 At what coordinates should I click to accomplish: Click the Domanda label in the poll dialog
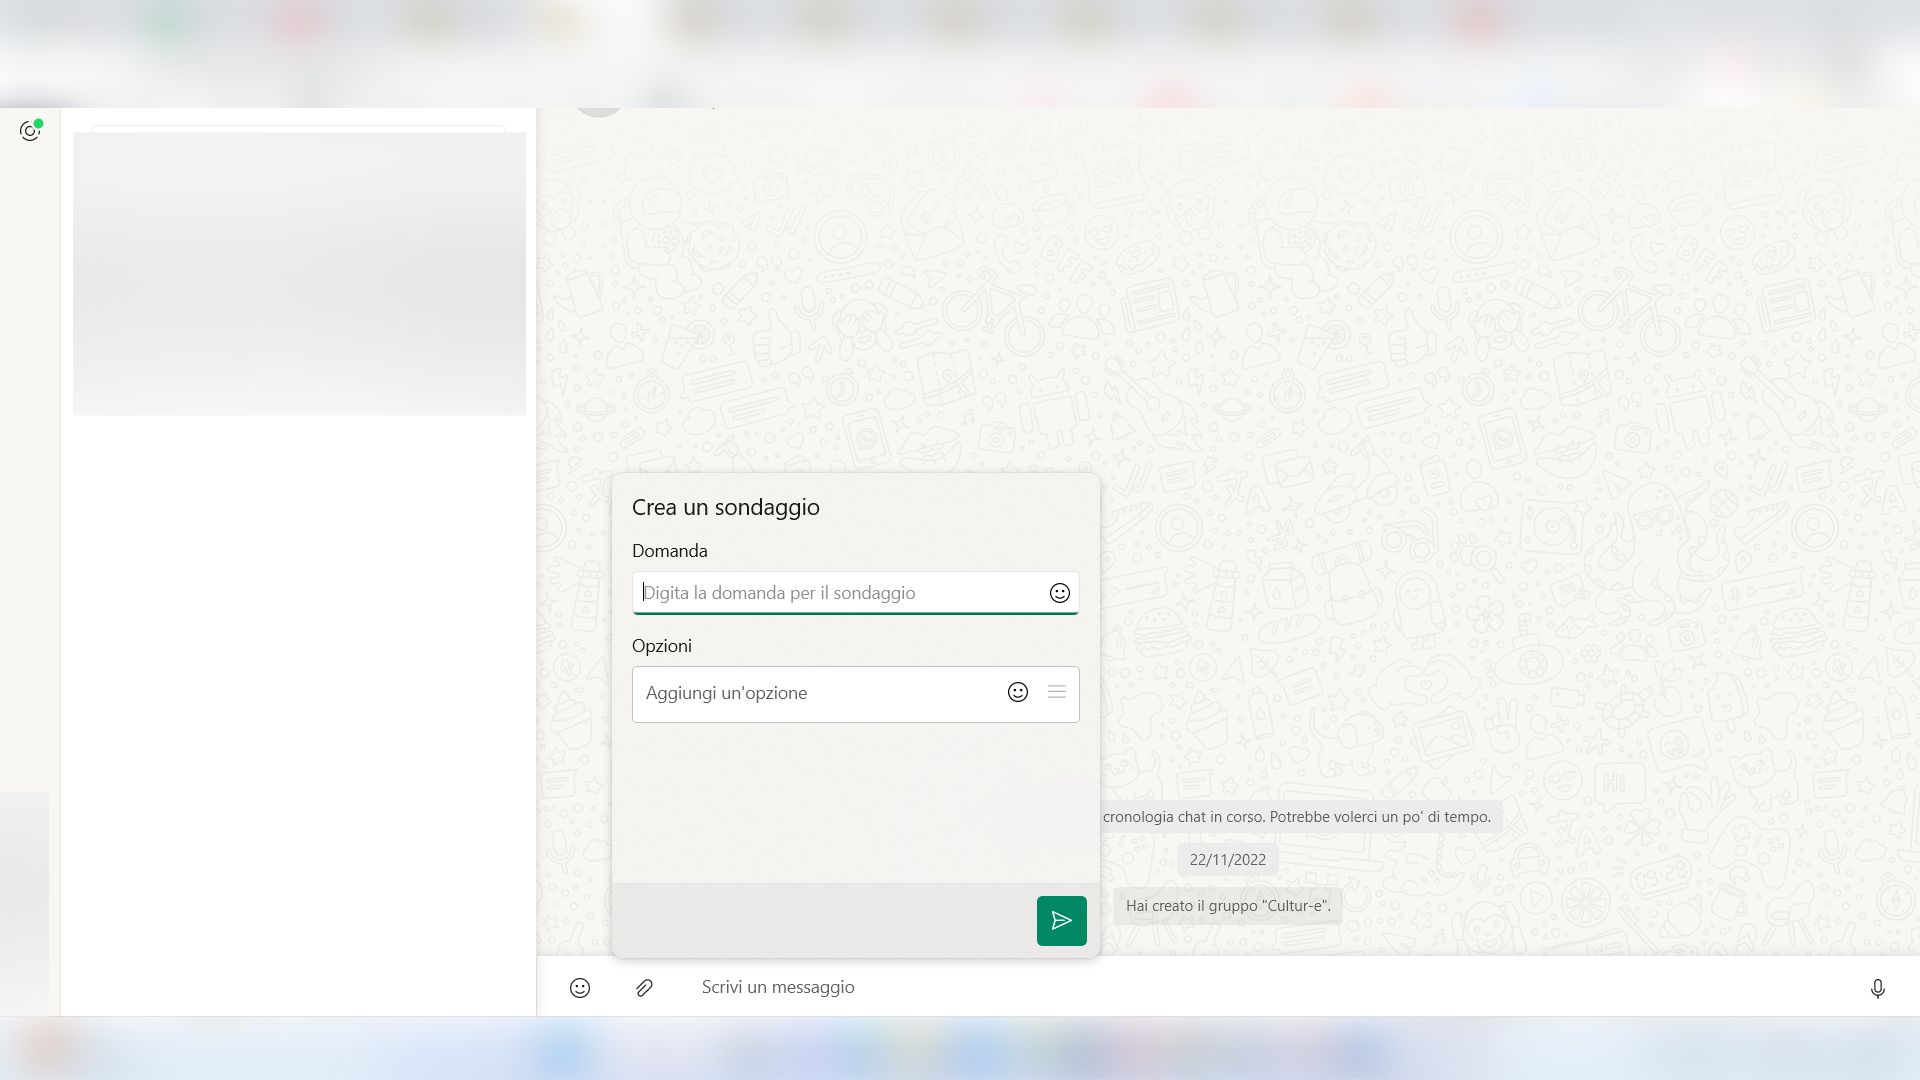669,551
